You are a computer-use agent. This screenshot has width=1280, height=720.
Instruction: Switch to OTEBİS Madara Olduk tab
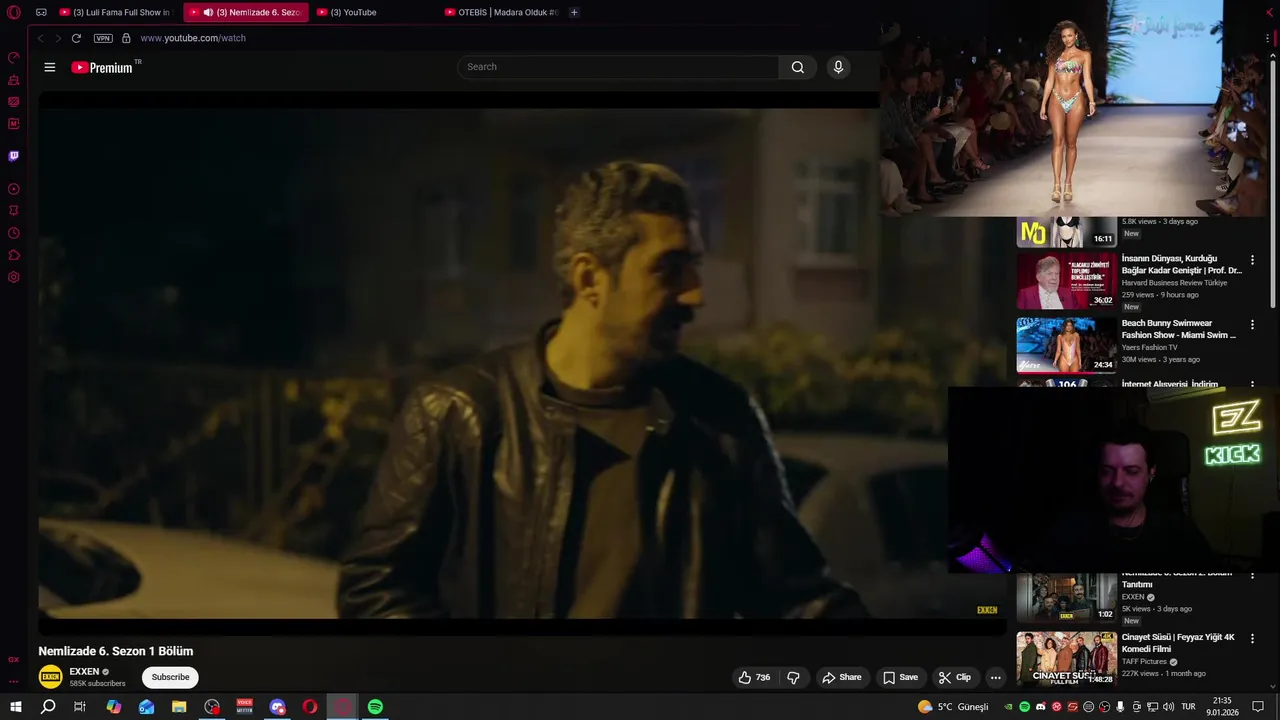[x=501, y=12]
